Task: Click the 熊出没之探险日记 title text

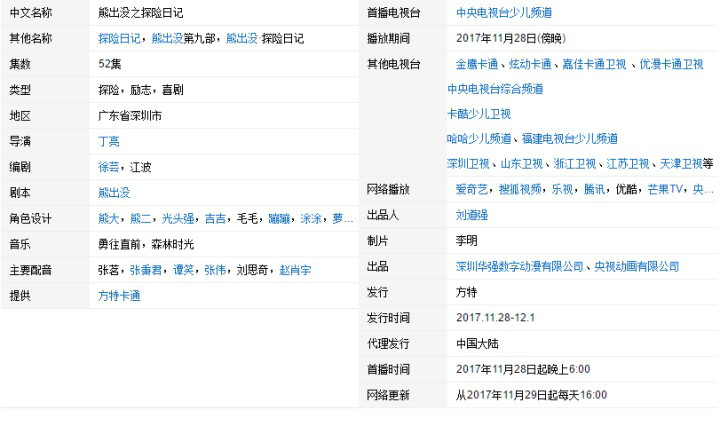Action: pyautogui.click(x=141, y=13)
